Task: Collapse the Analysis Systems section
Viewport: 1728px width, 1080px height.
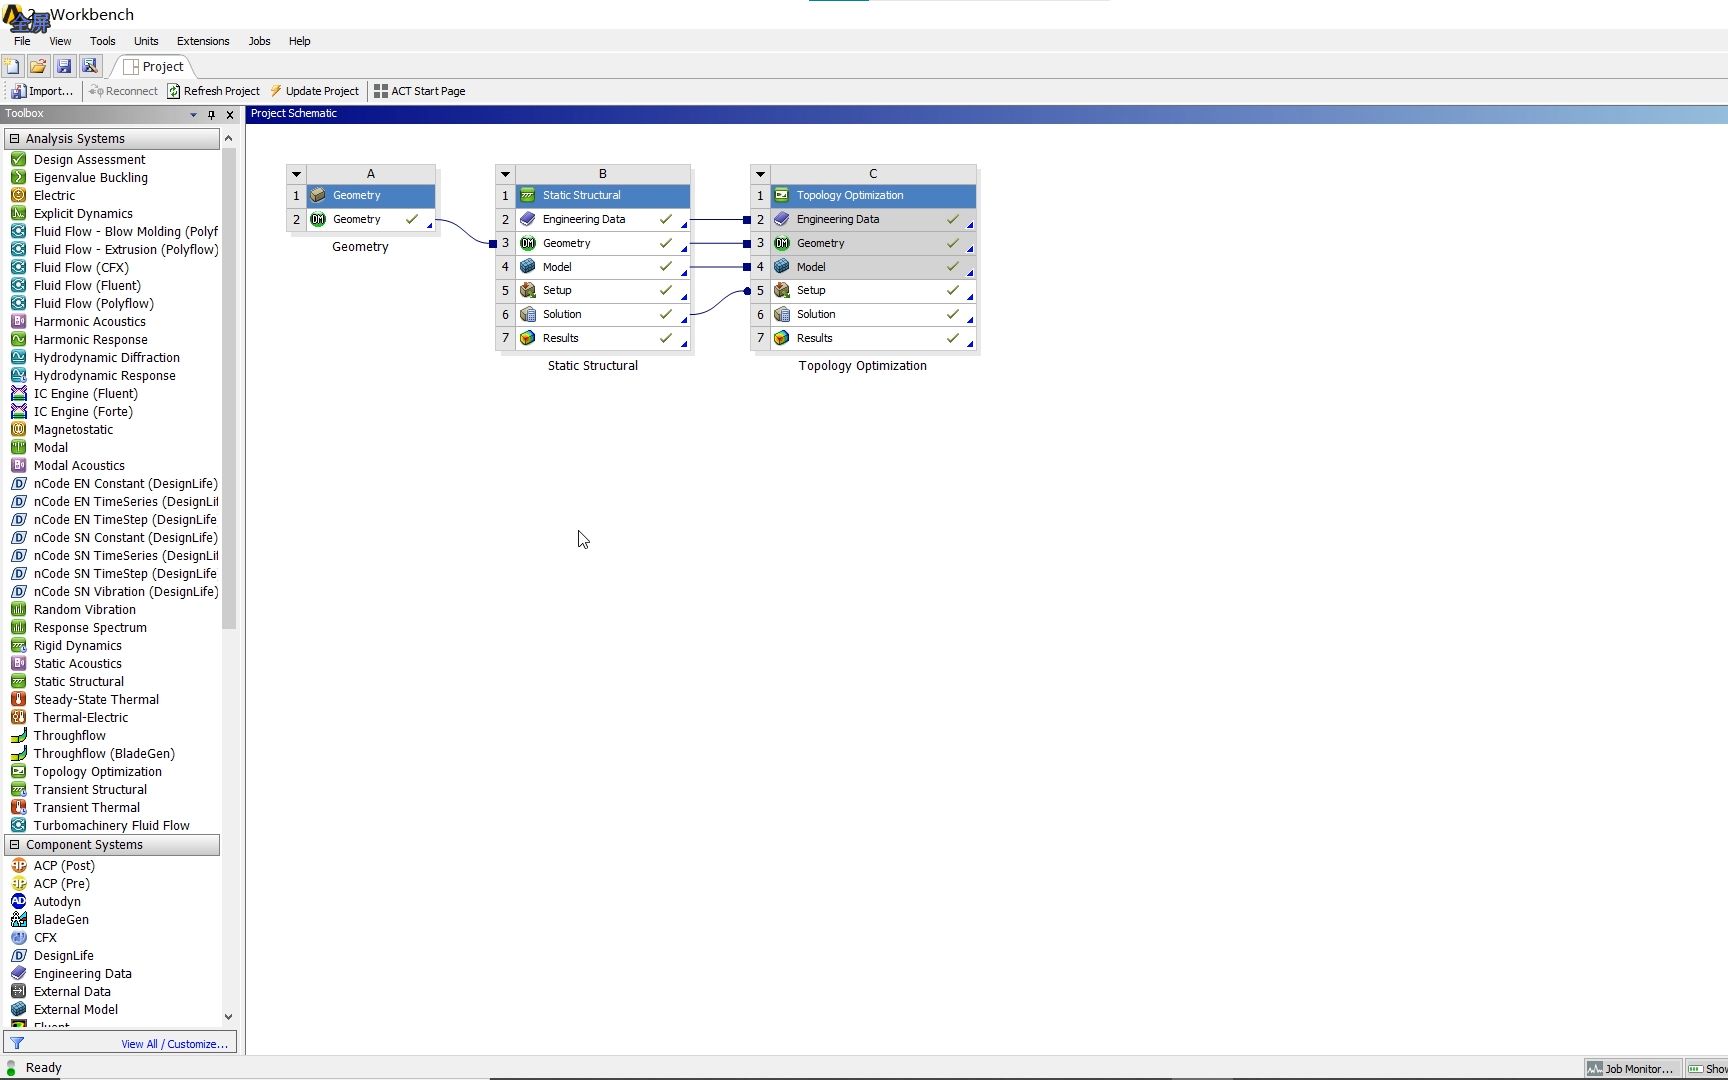Action: (x=15, y=139)
